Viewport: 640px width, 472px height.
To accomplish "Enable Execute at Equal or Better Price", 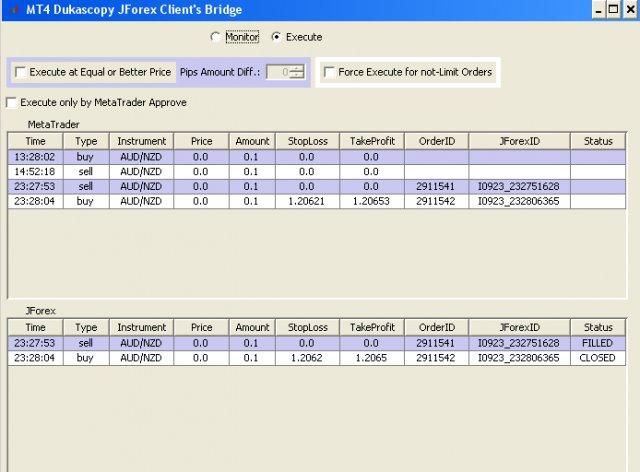I will [x=21, y=72].
